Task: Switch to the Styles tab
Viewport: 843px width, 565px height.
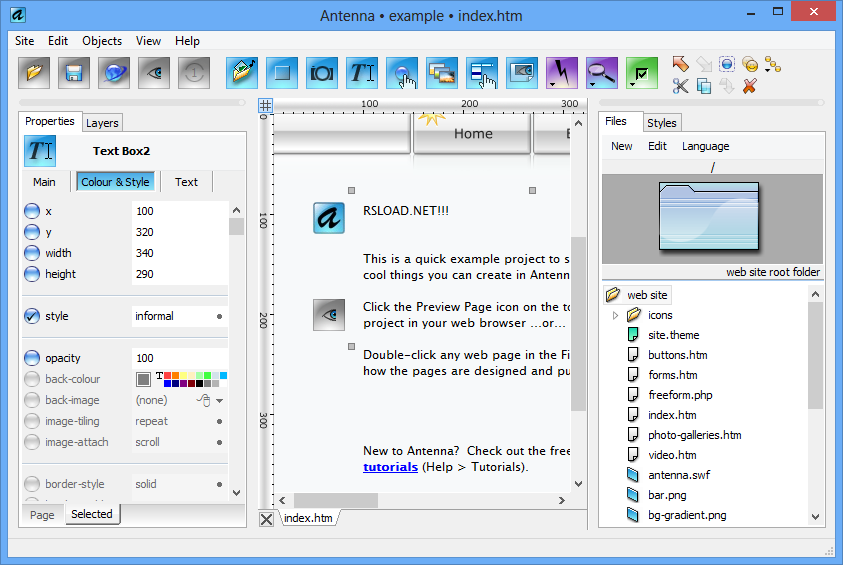Action: (661, 123)
